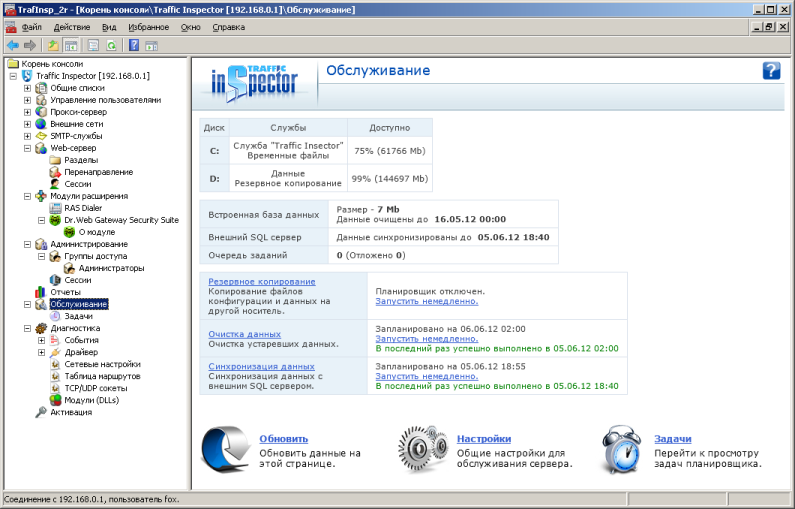This screenshot has width=795, height=509.
Task: Collapse the Модули расширения node
Action: click(x=27, y=196)
